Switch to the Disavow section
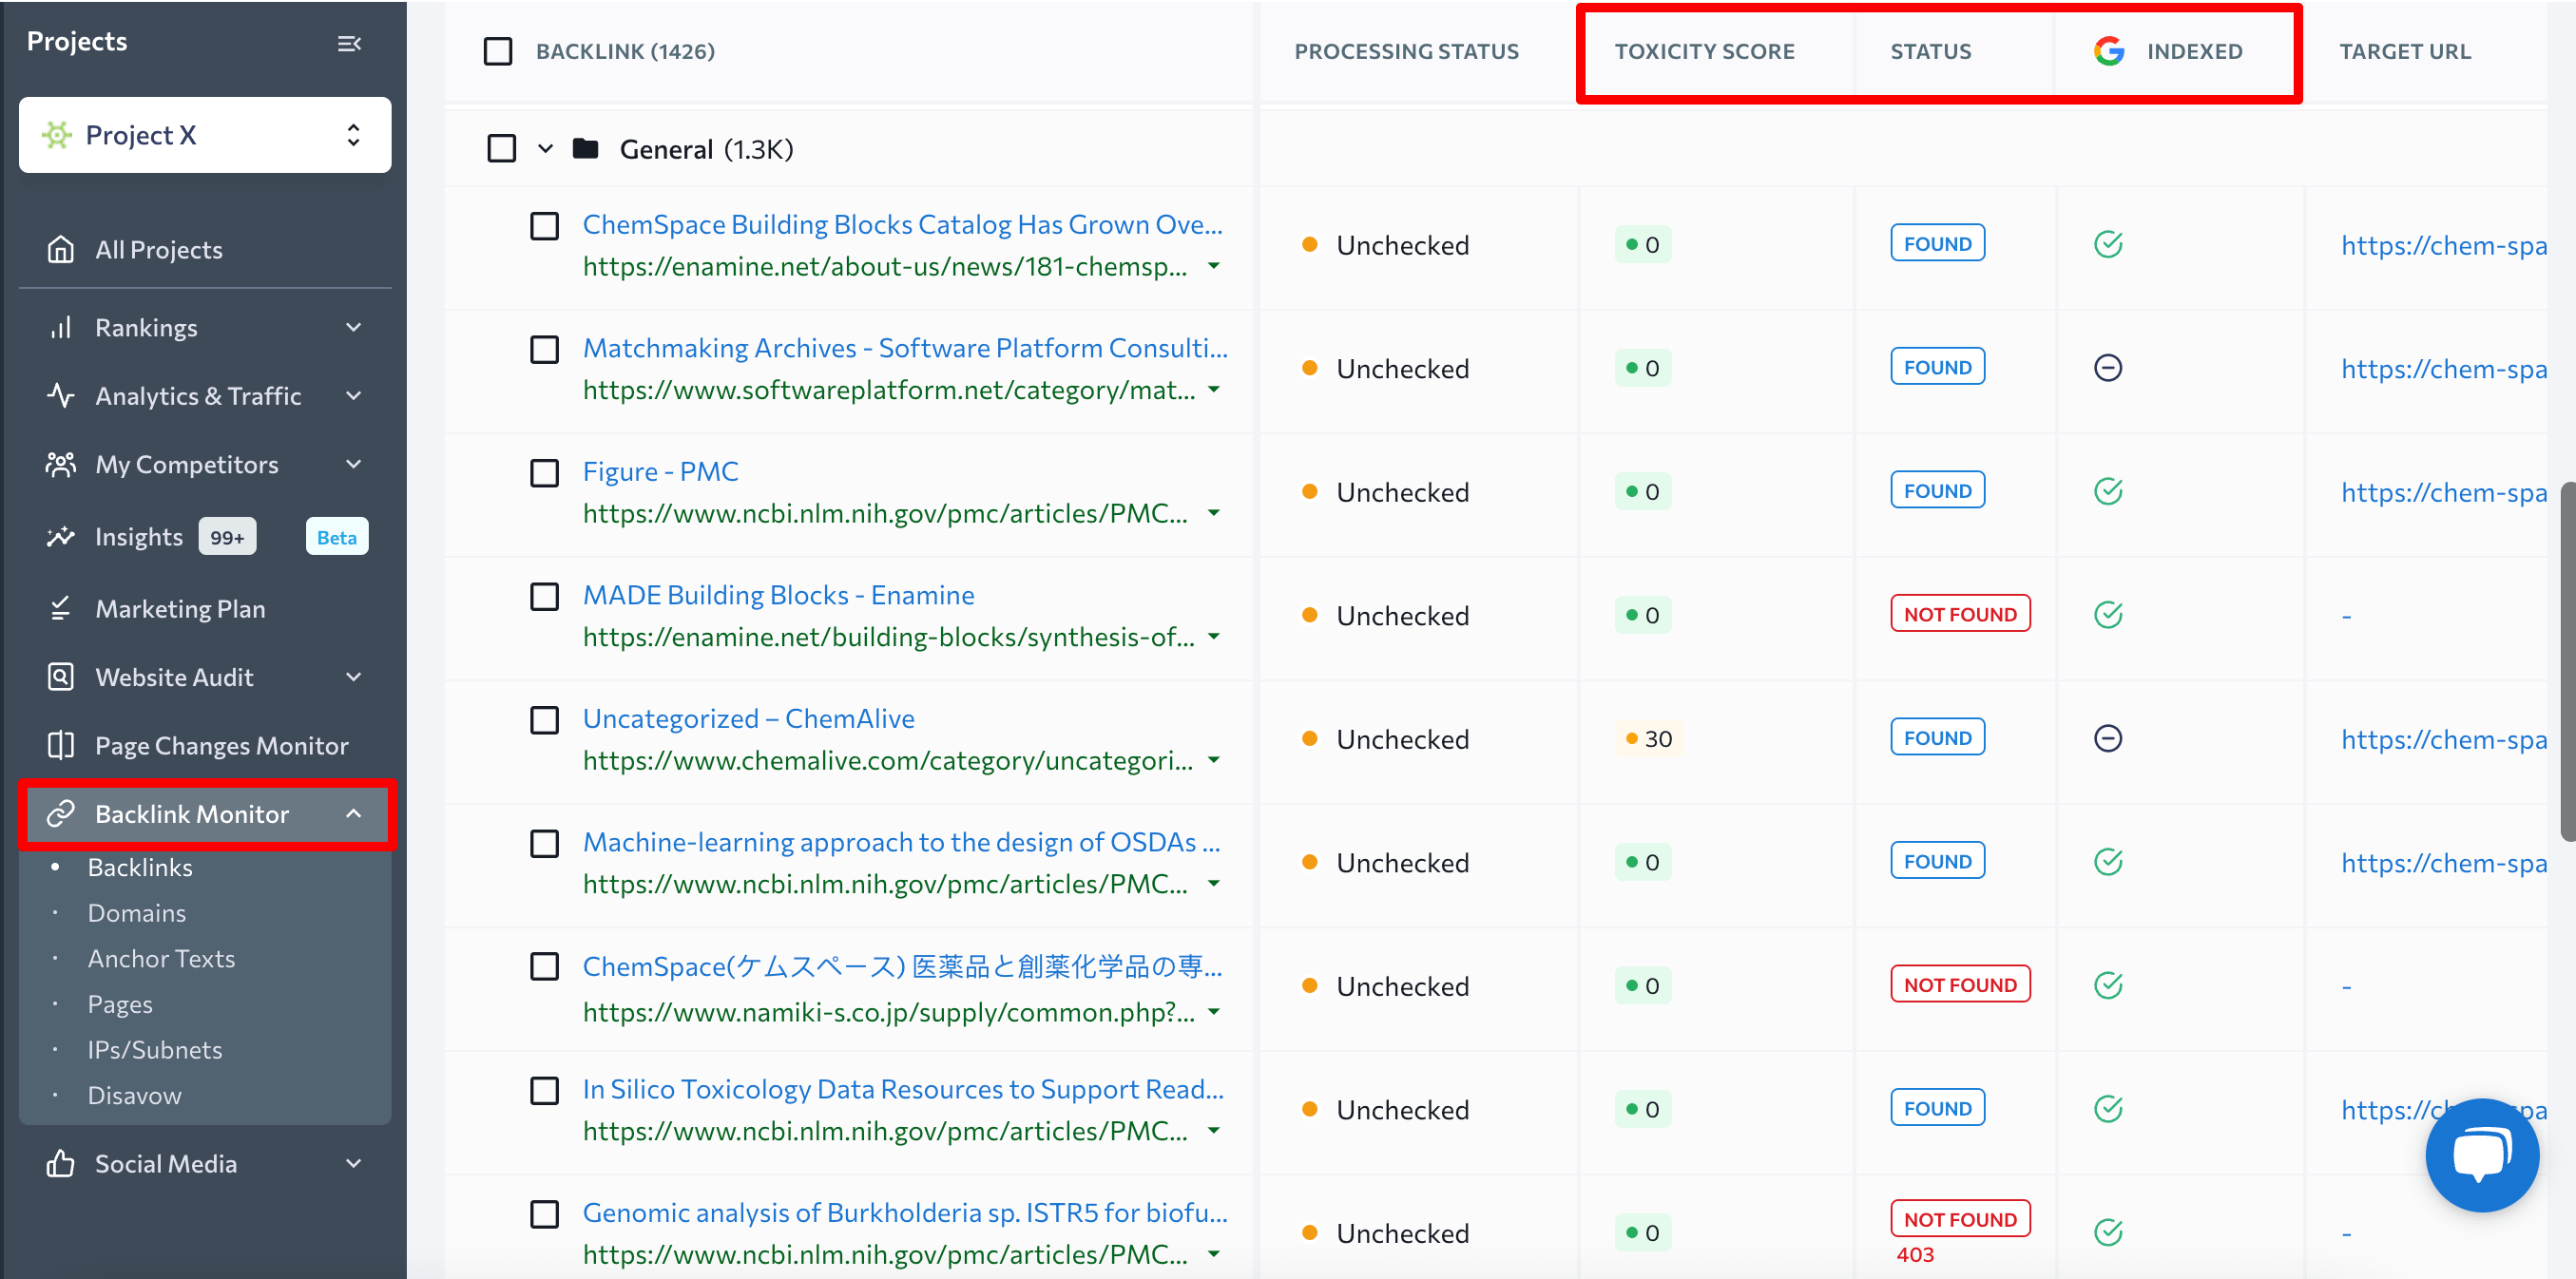 pos(135,1095)
